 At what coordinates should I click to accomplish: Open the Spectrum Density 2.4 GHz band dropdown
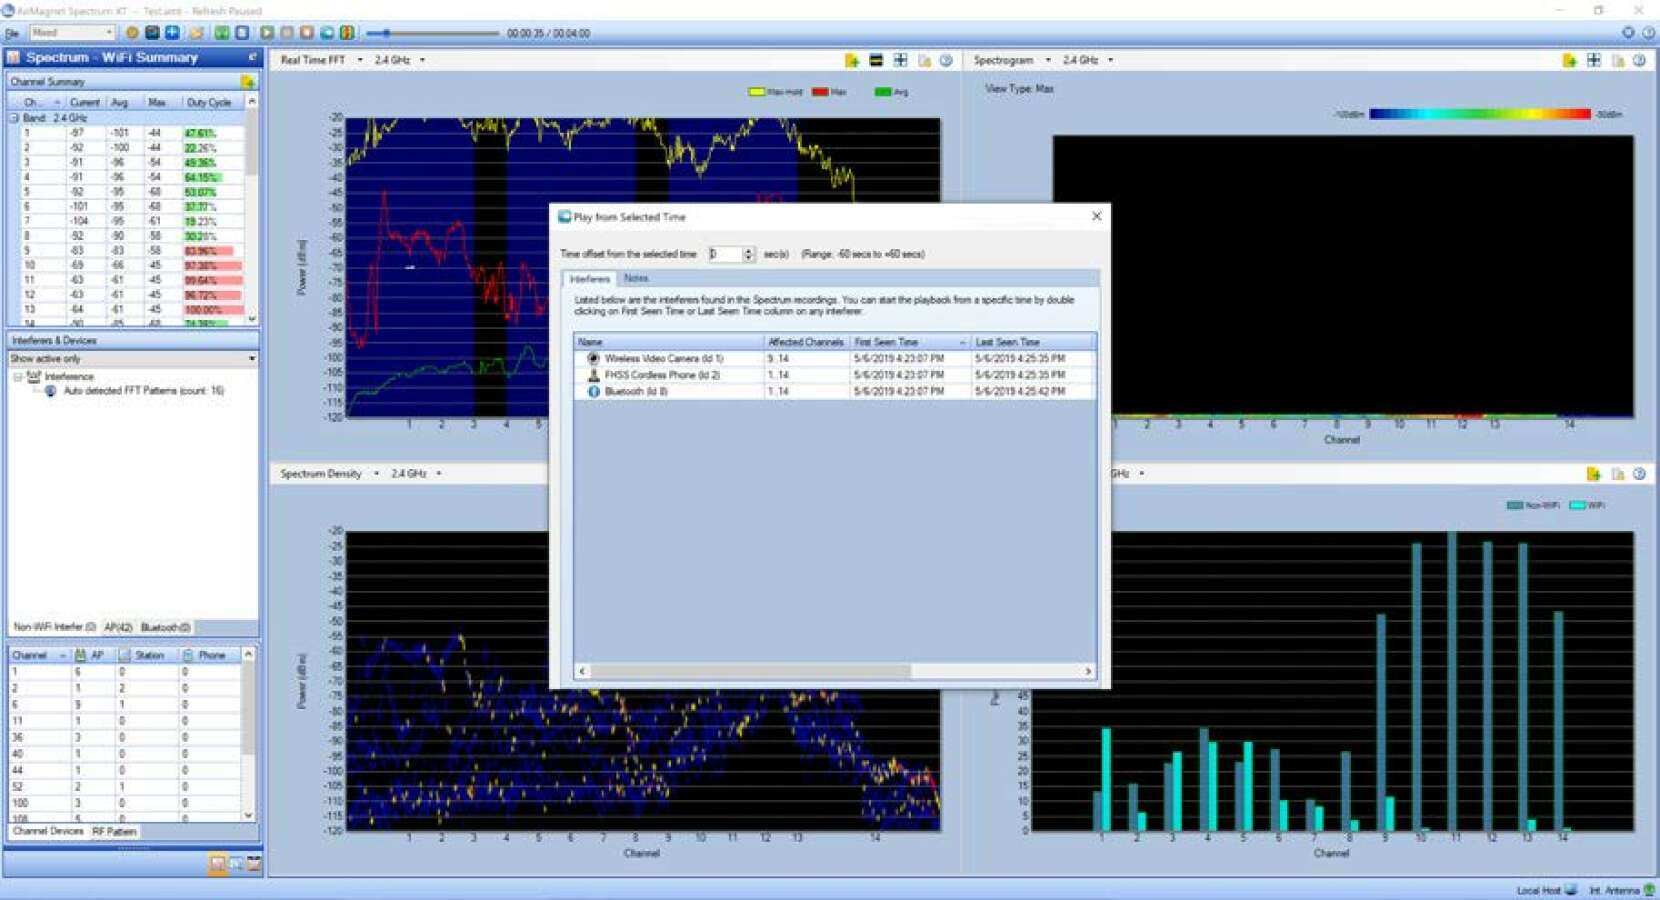tap(438, 473)
